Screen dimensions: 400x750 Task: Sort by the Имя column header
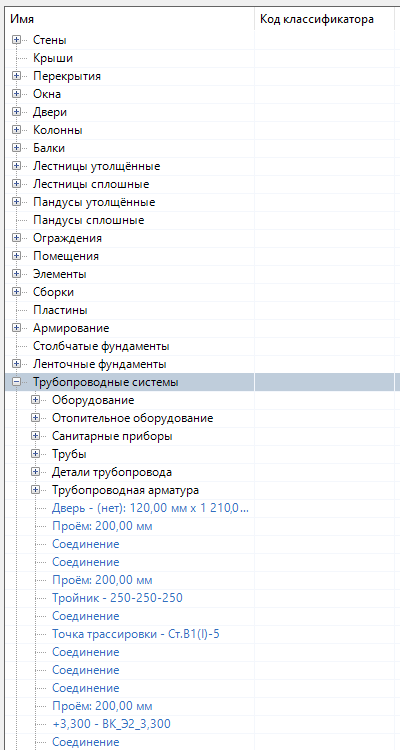(x=130, y=20)
